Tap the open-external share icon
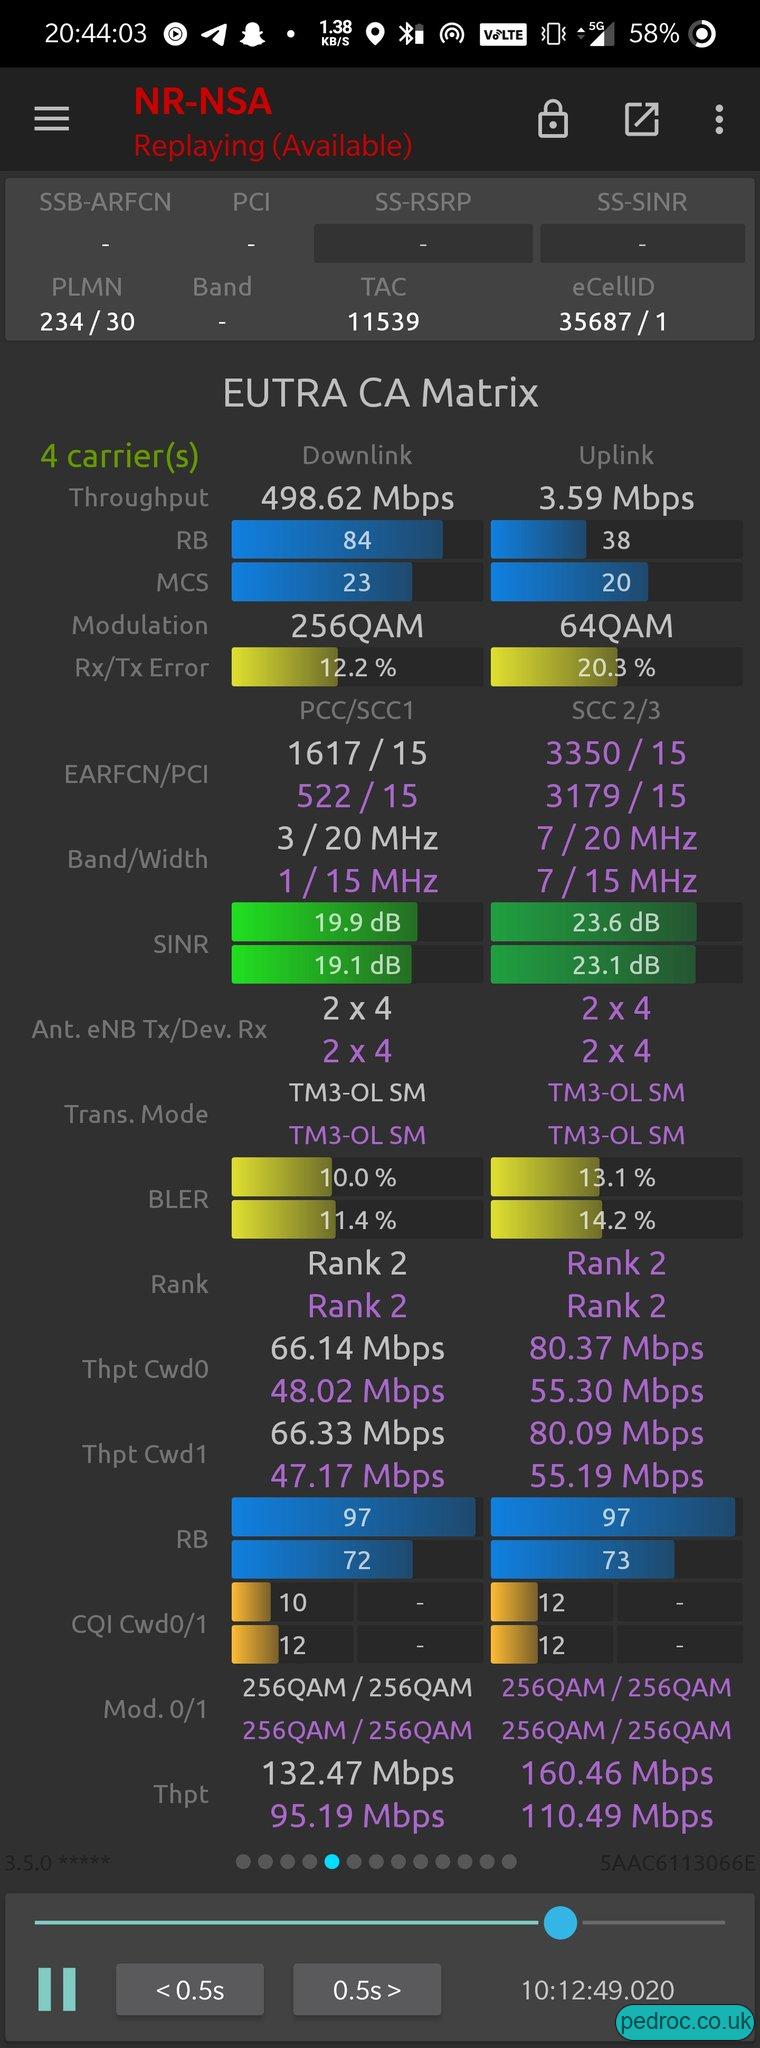Image resolution: width=760 pixels, height=2048 pixels. pos(641,119)
